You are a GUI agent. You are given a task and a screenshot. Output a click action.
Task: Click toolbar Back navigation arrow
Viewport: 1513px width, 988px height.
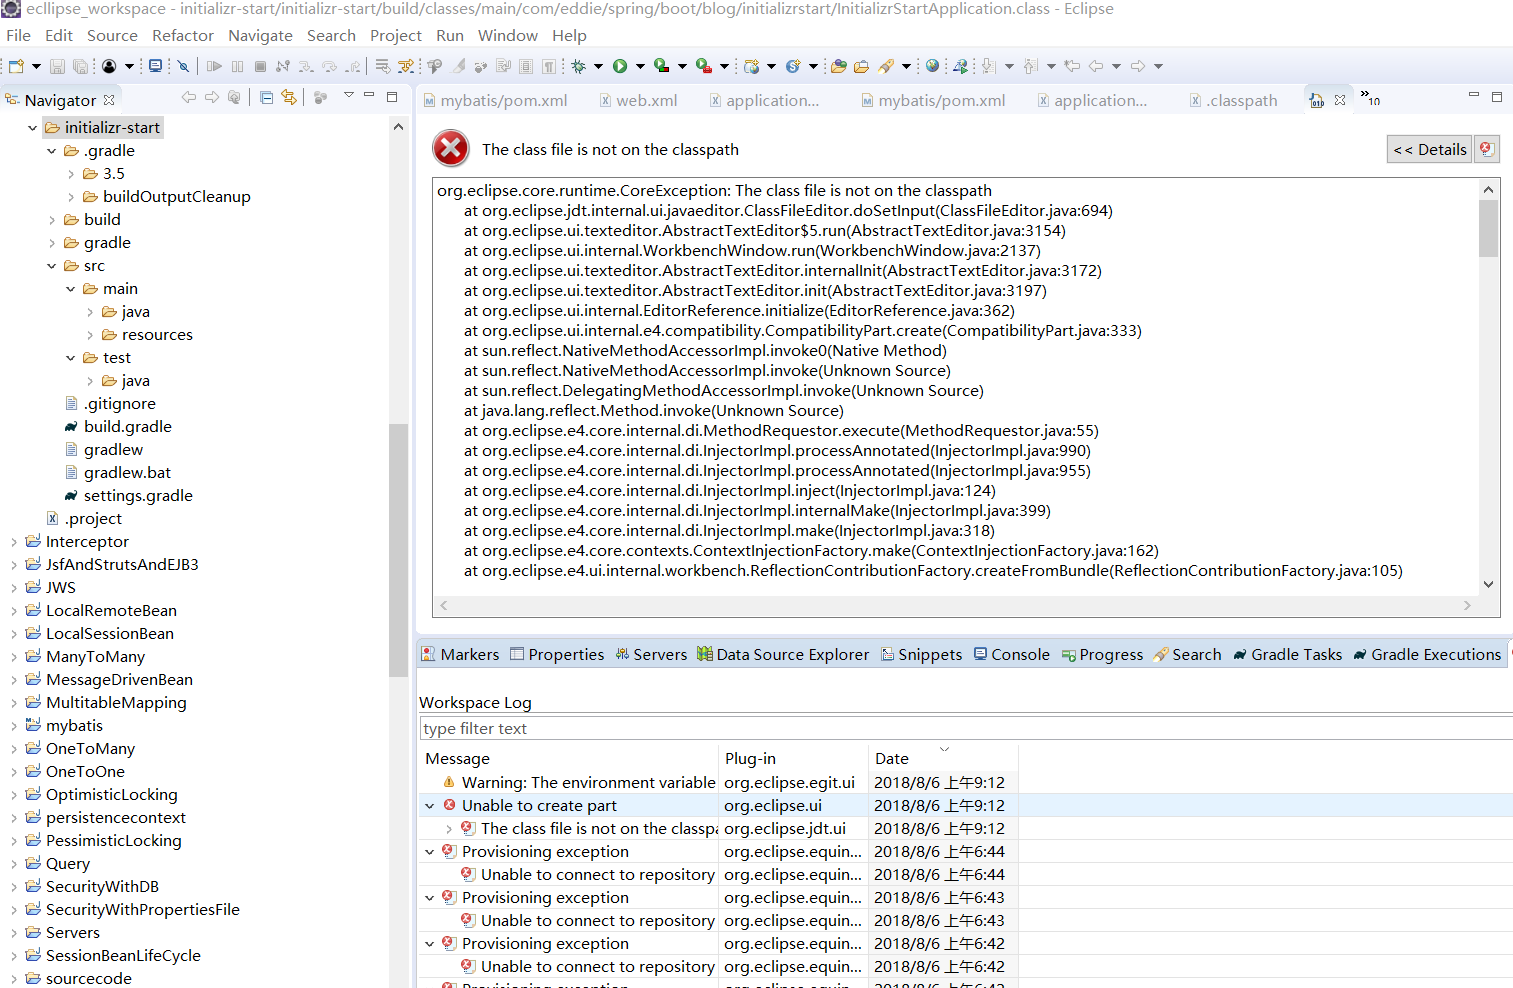1096,66
